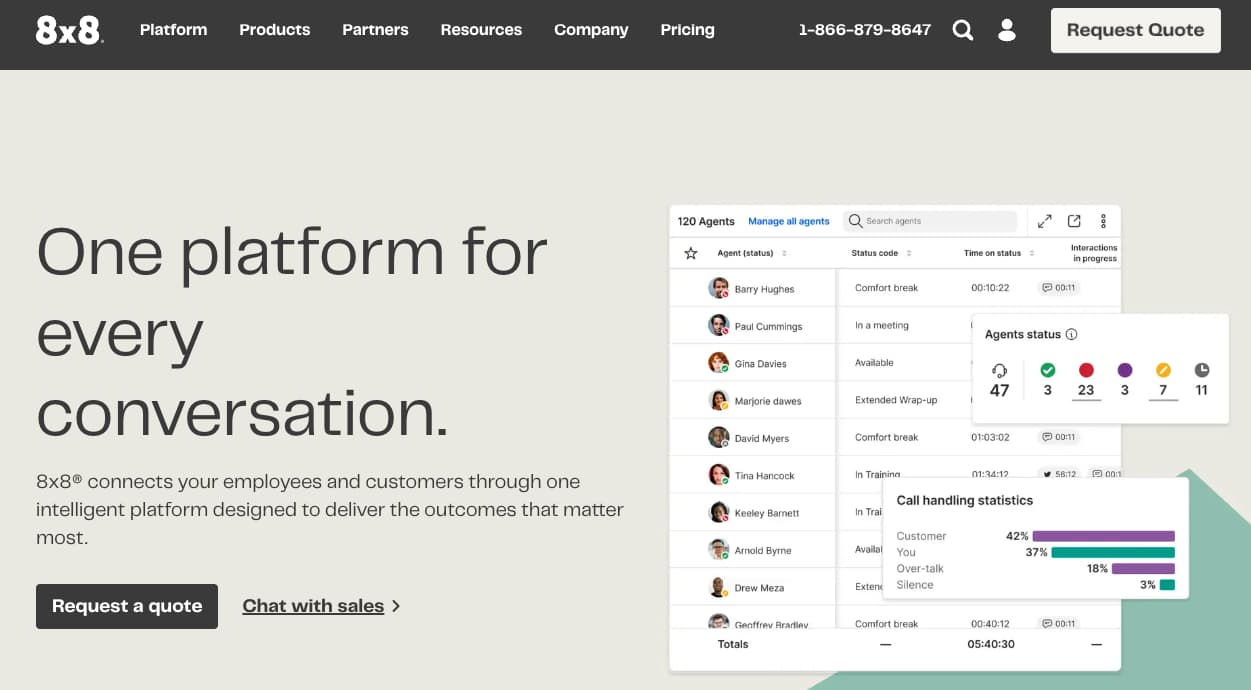The image size is (1251, 690).
Task: Follow the Chat with sales link
Action: tap(313, 606)
